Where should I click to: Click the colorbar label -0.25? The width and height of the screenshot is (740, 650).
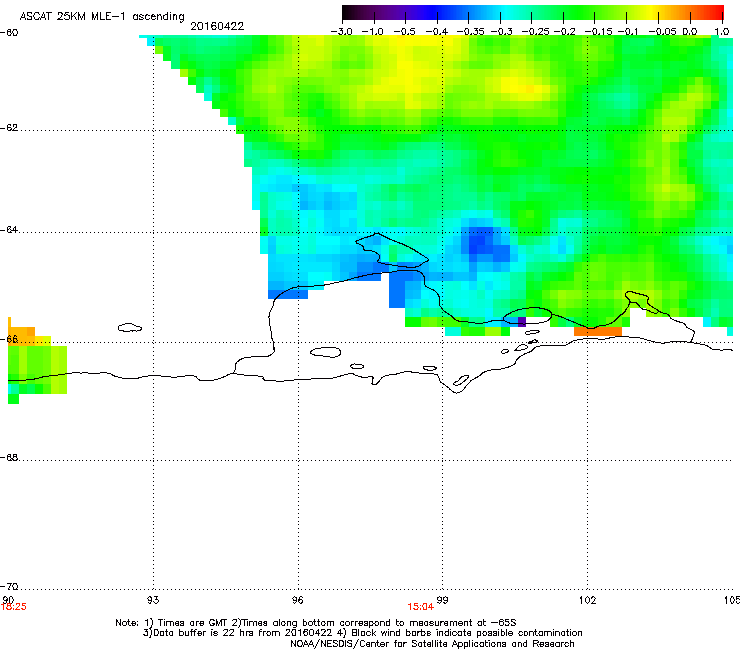(x=536, y=32)
